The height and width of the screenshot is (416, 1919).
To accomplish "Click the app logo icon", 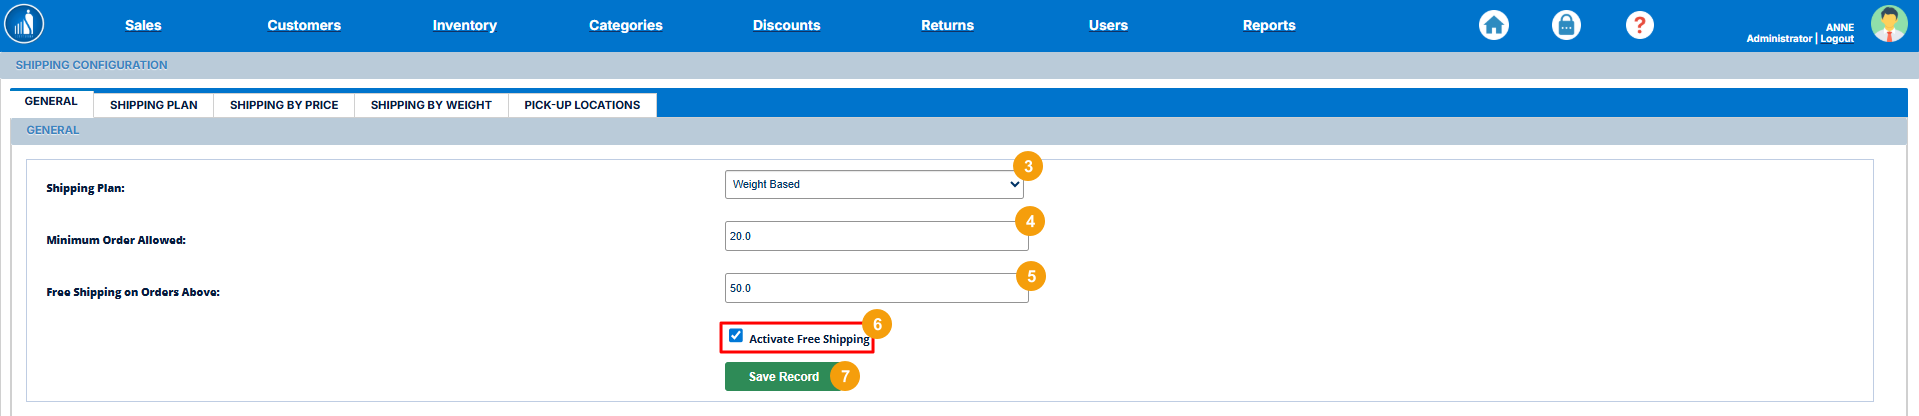I will coord(24,24).
